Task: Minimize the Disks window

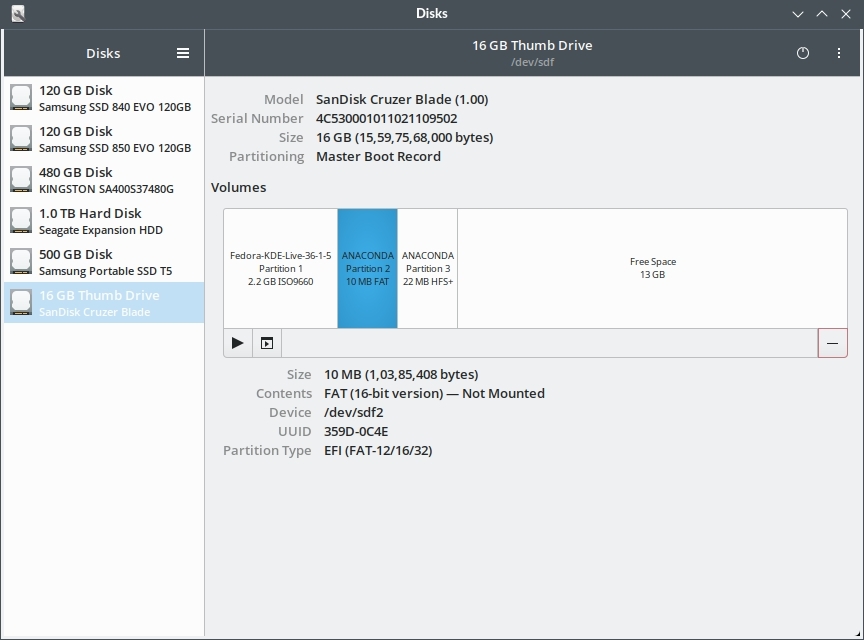Action: (x=797, y=14)
